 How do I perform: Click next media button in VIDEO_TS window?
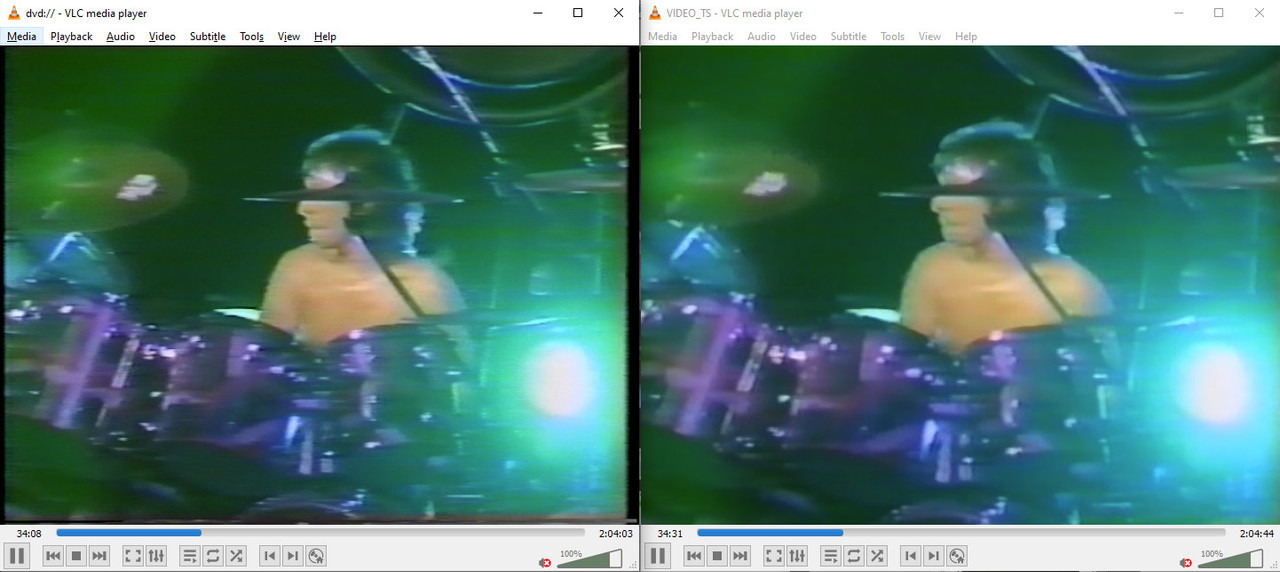pyautogui.click(x=740, y=556)
